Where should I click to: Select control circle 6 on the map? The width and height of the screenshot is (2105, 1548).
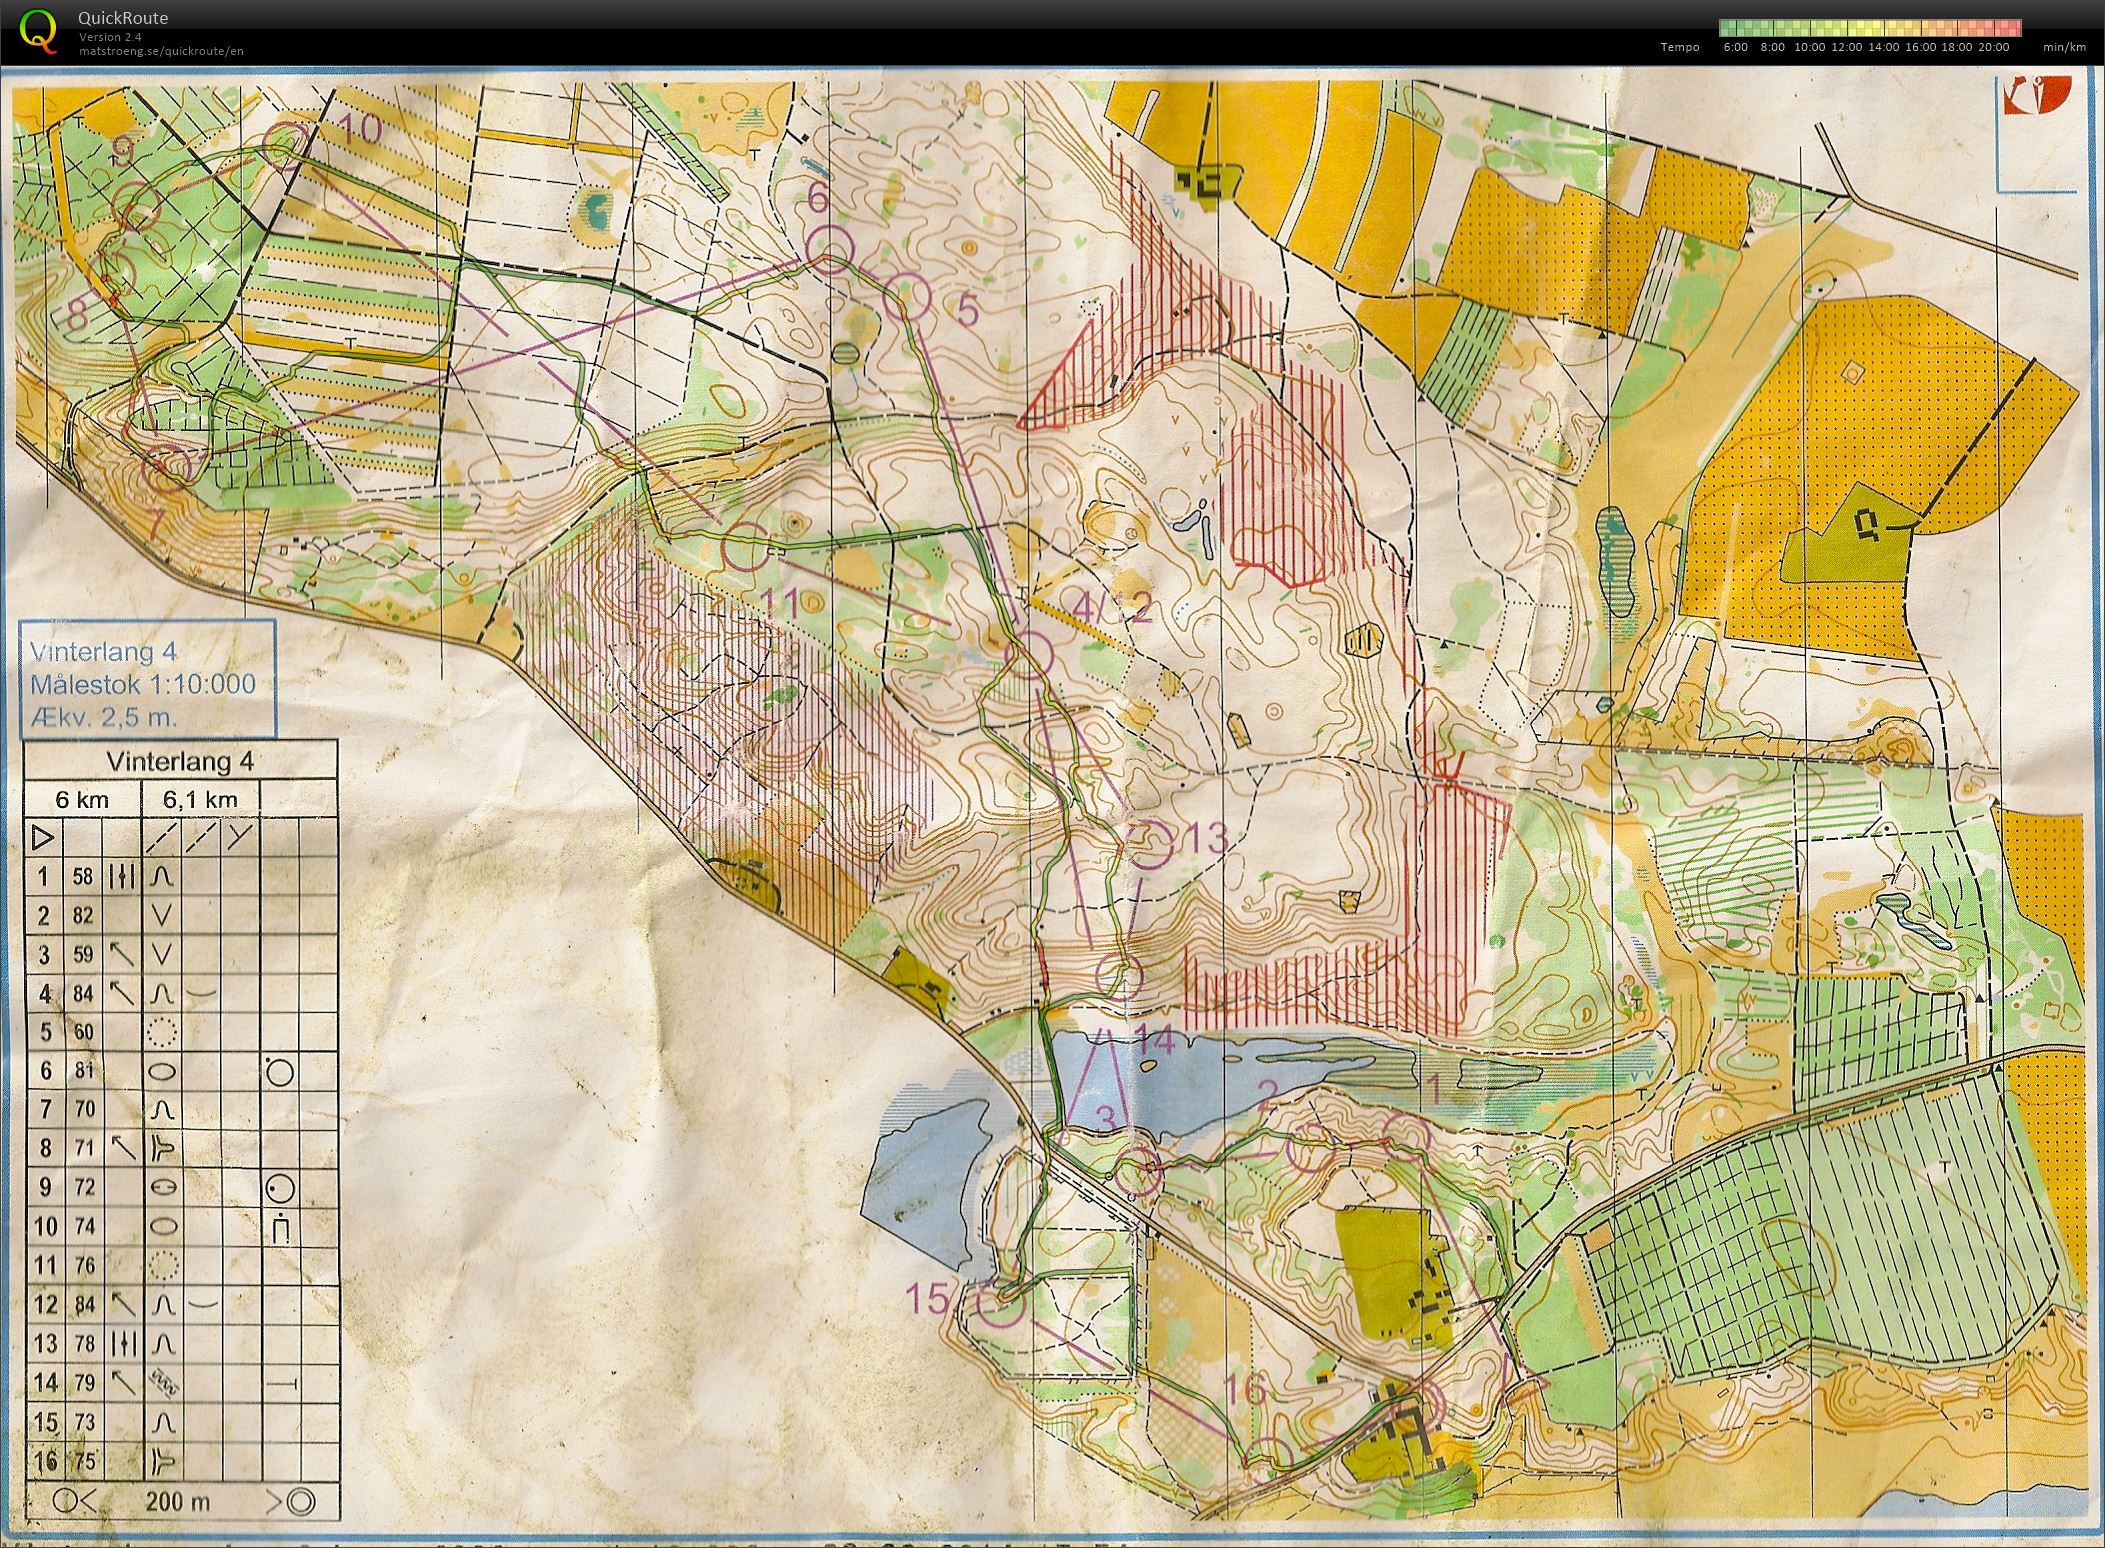(829, 250)
